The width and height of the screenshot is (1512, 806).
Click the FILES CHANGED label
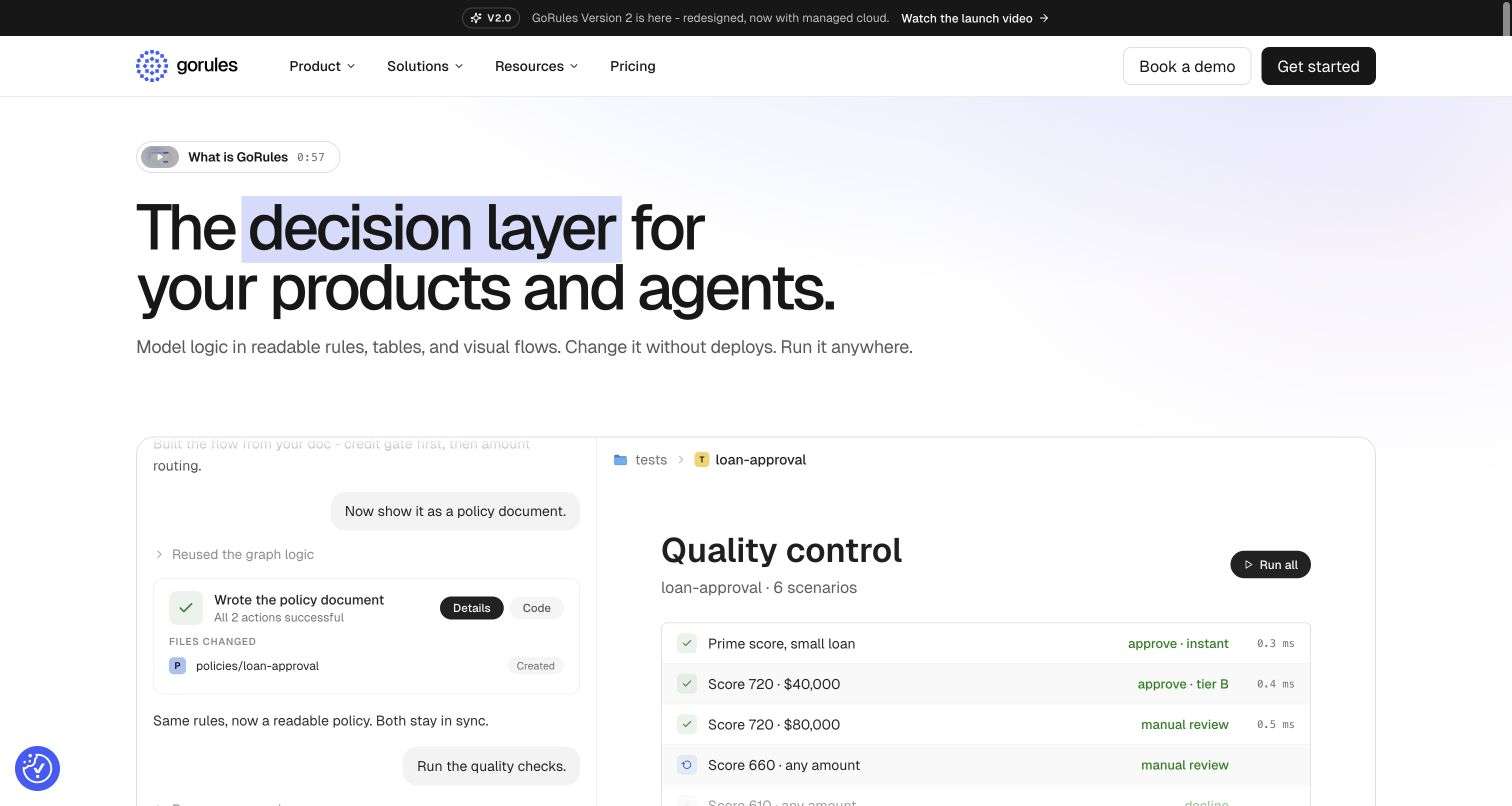pyautogui.click(x=212, y=642)
